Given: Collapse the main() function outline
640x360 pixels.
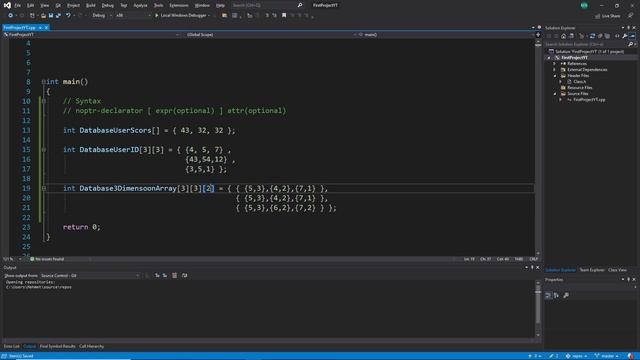Looking at the screenshot, I should pyautogui.click(x=43, y=82).
